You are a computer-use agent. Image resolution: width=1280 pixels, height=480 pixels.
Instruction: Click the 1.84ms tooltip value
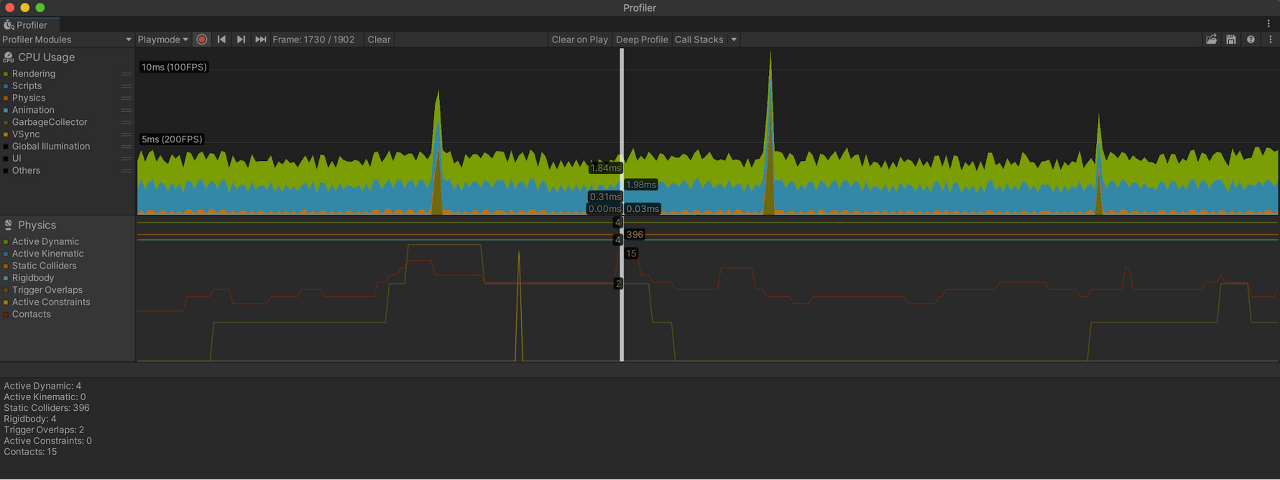tap(606, 168)
